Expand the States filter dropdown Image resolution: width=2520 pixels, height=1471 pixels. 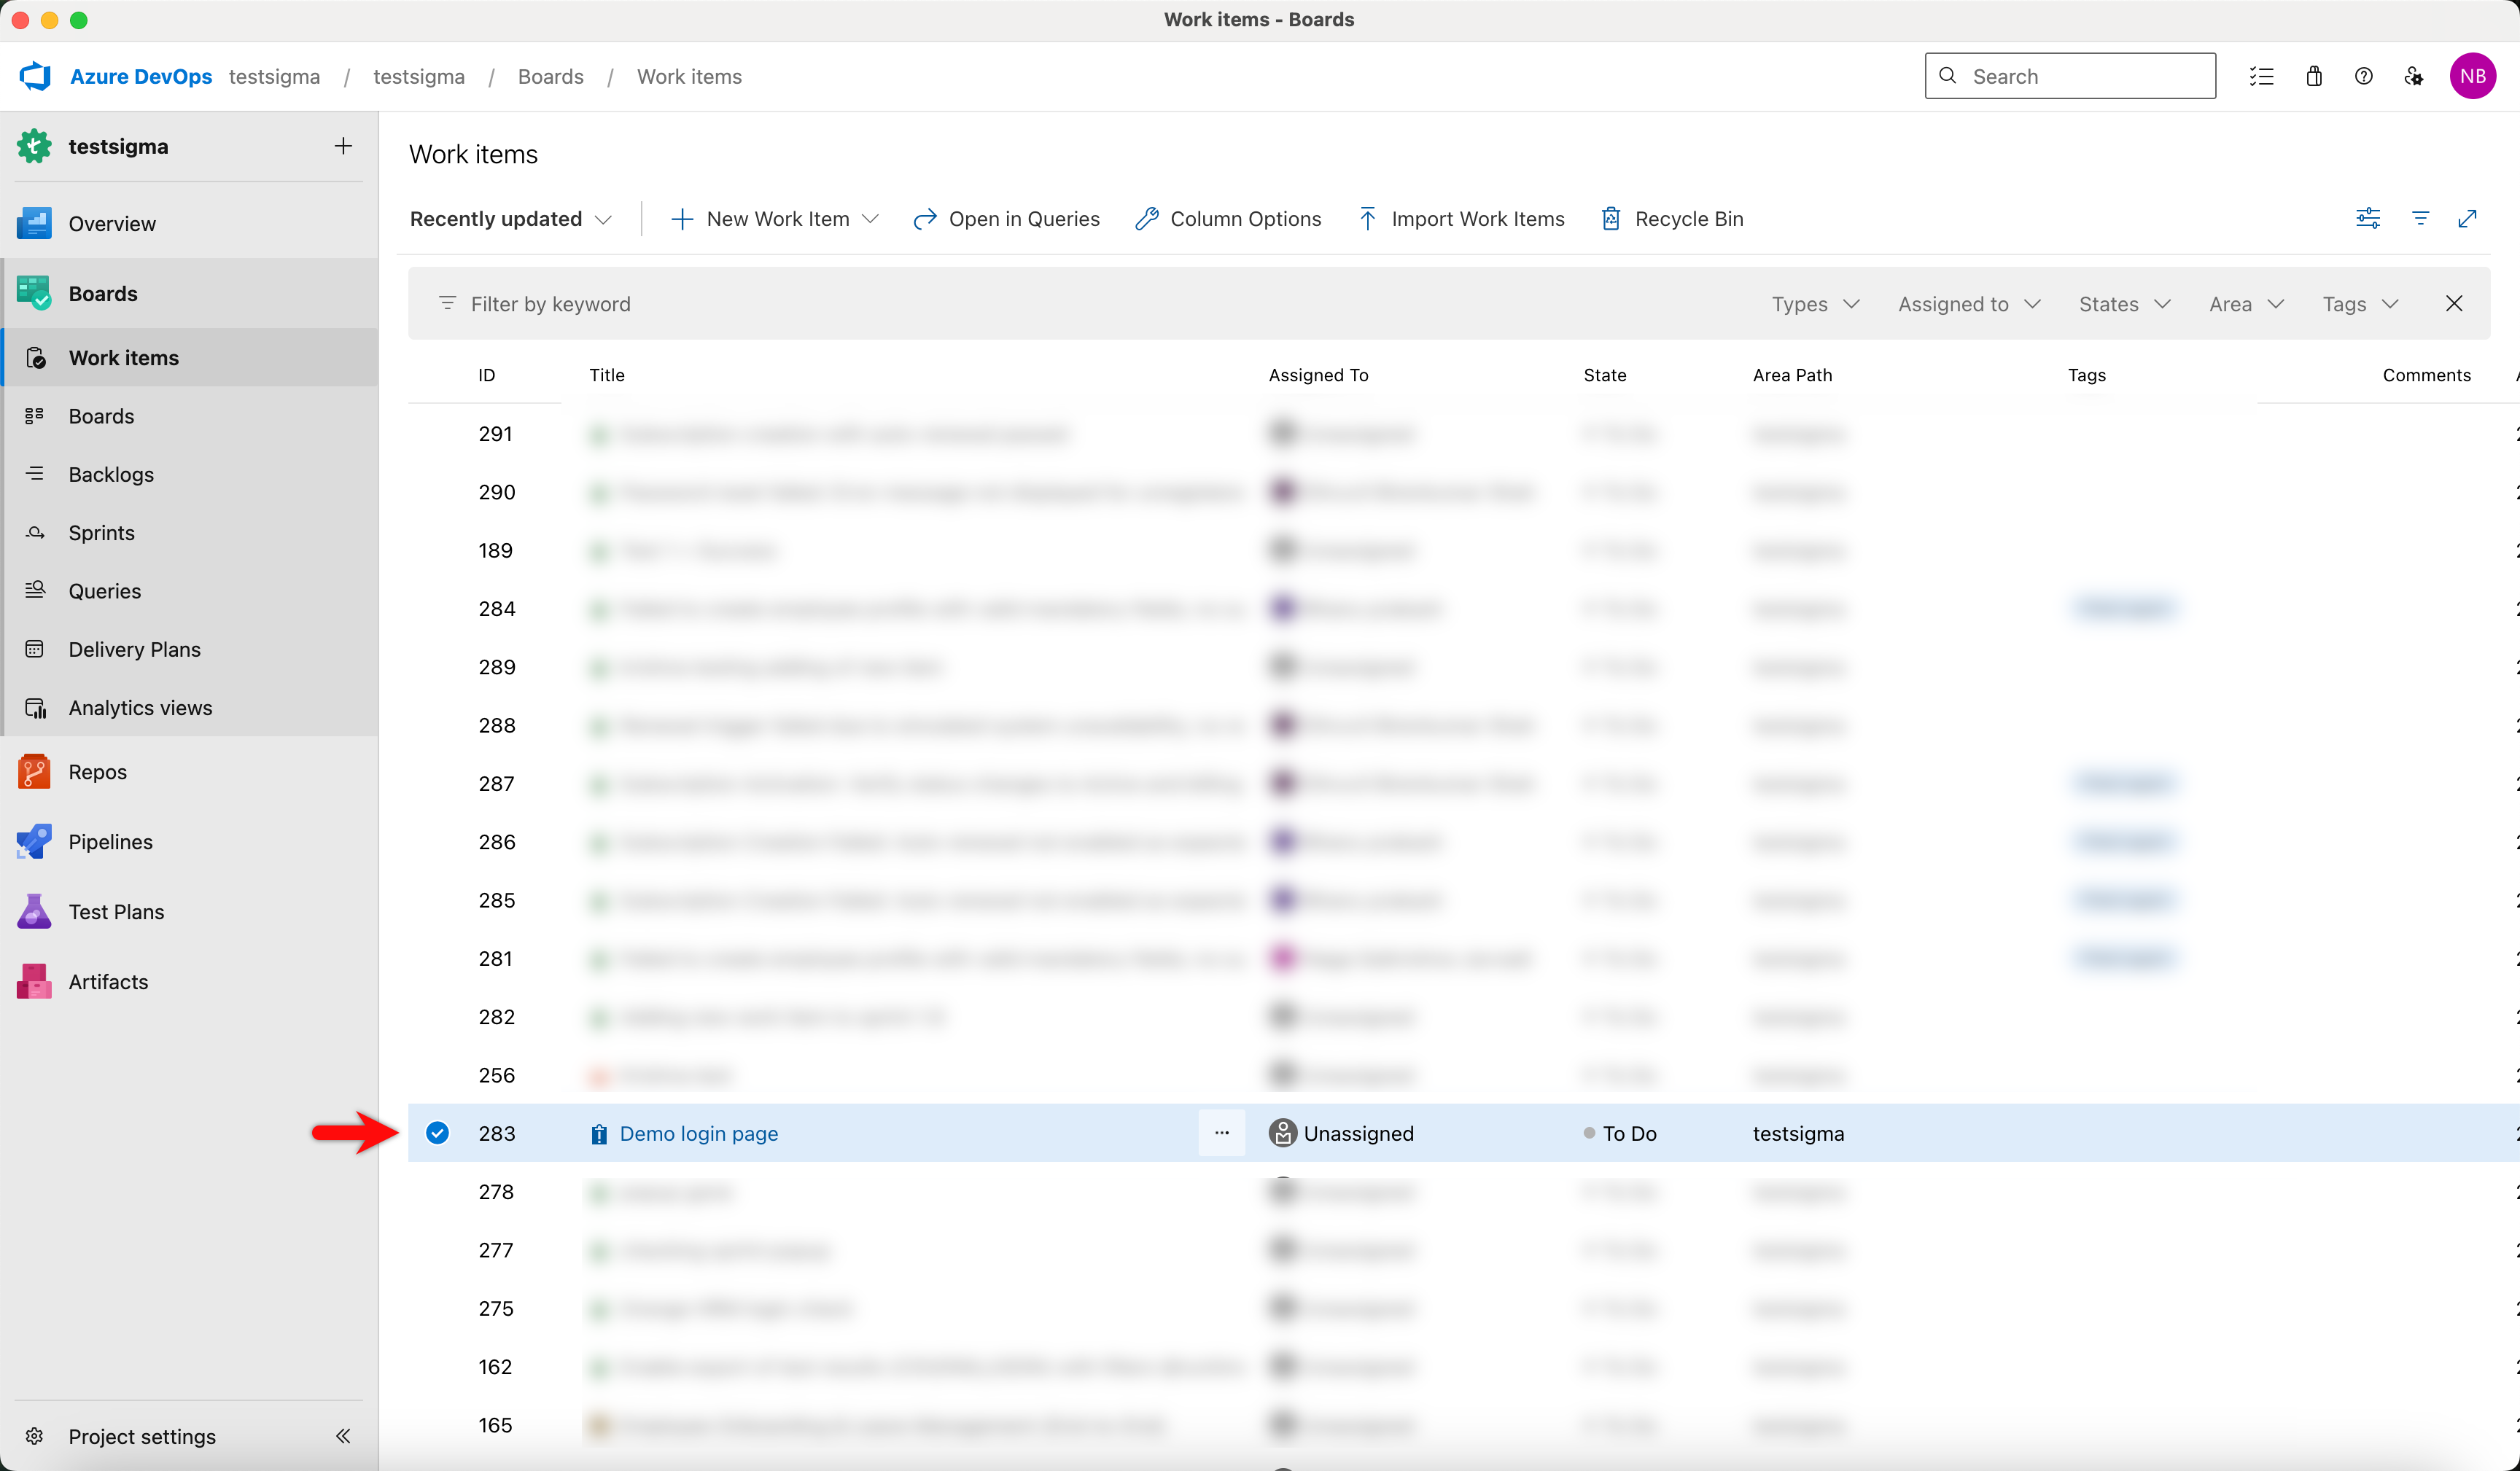(x=2124, y=303)
